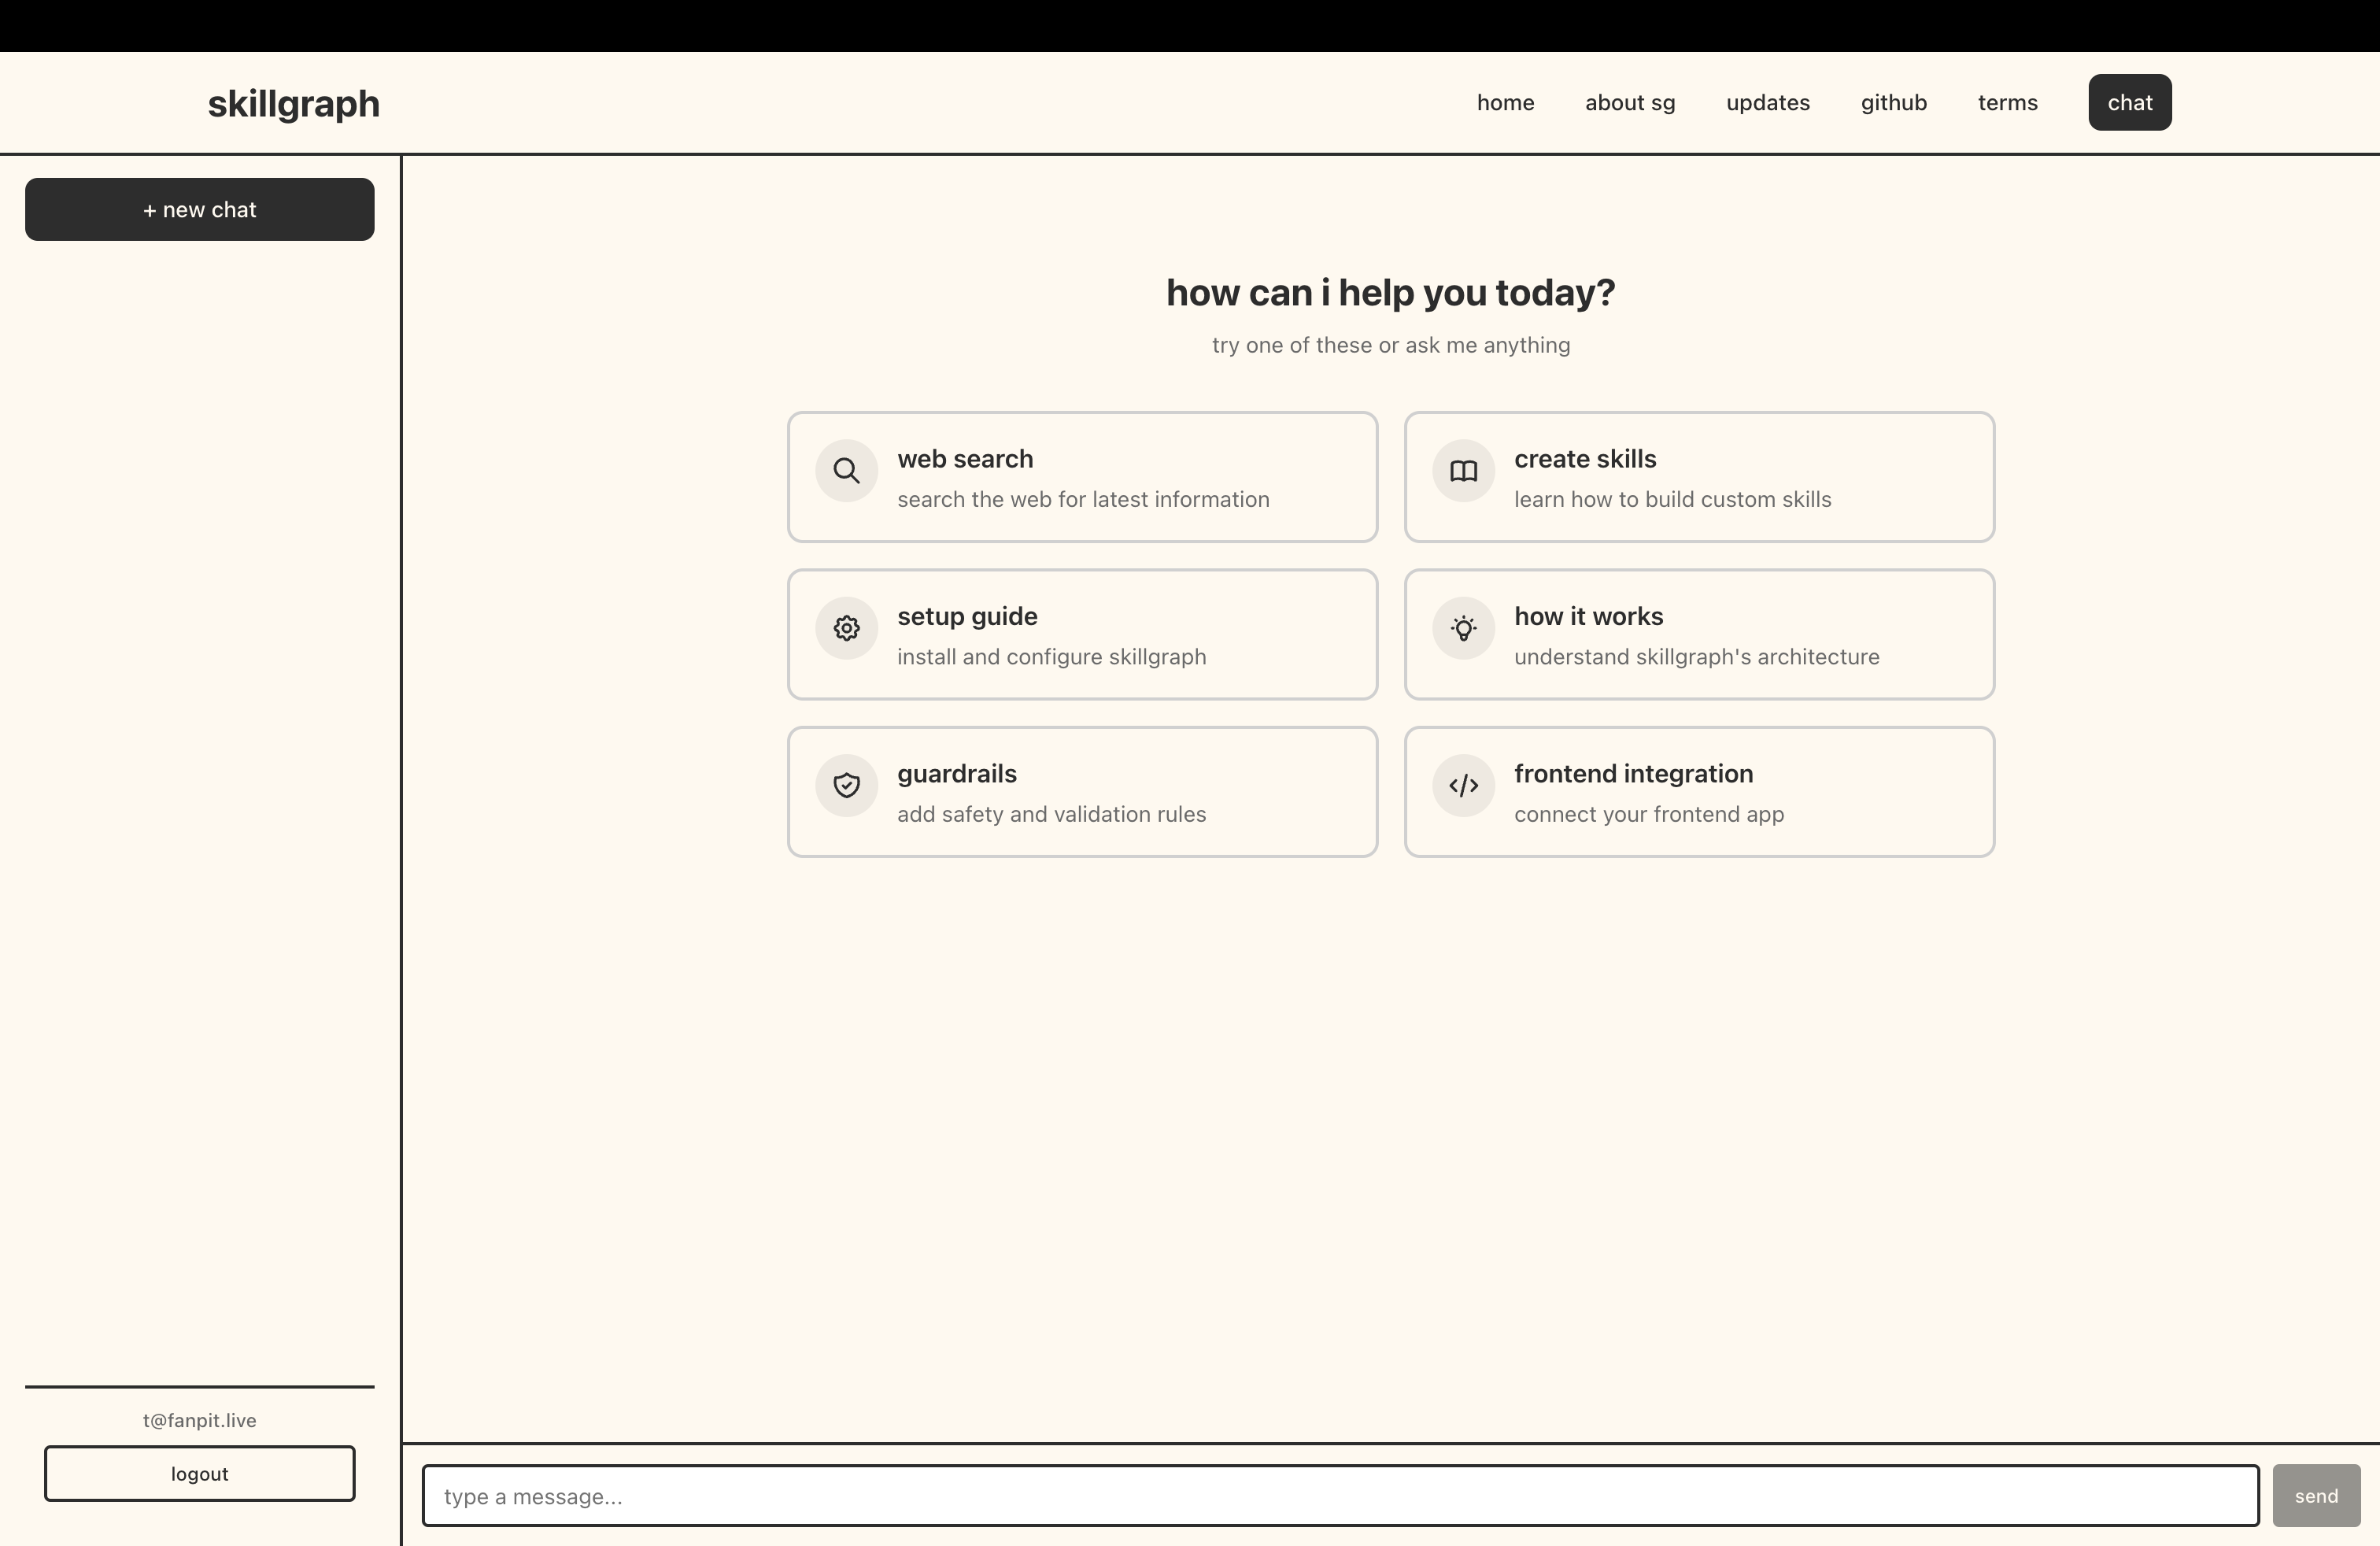The width and height of the screenshot is (2380, 1546).
Task: Open the setup guide suggestion card
Action: 1082,634
